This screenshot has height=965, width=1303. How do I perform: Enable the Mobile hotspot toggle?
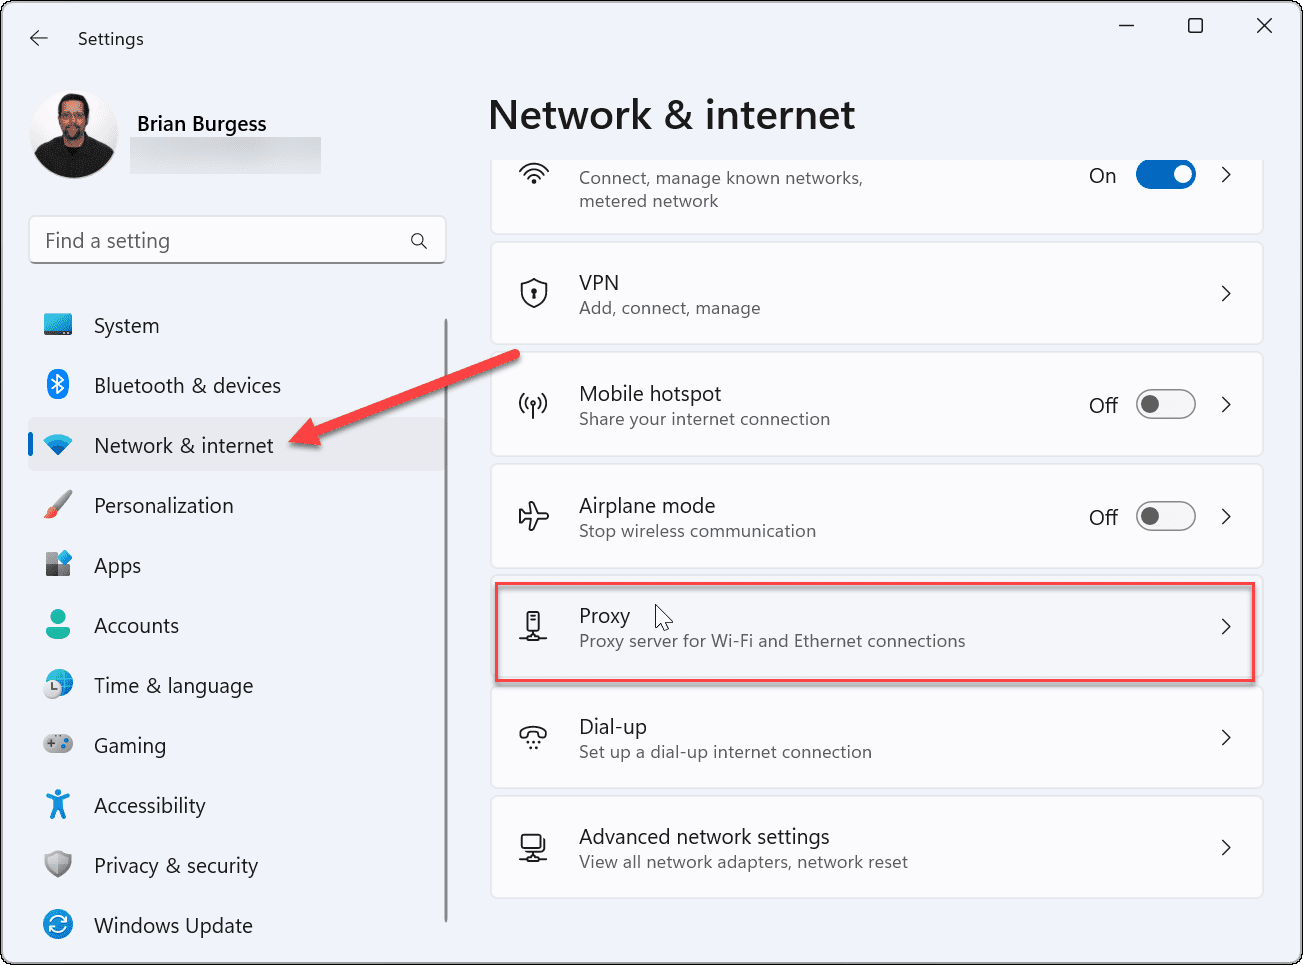[1165, 404]
